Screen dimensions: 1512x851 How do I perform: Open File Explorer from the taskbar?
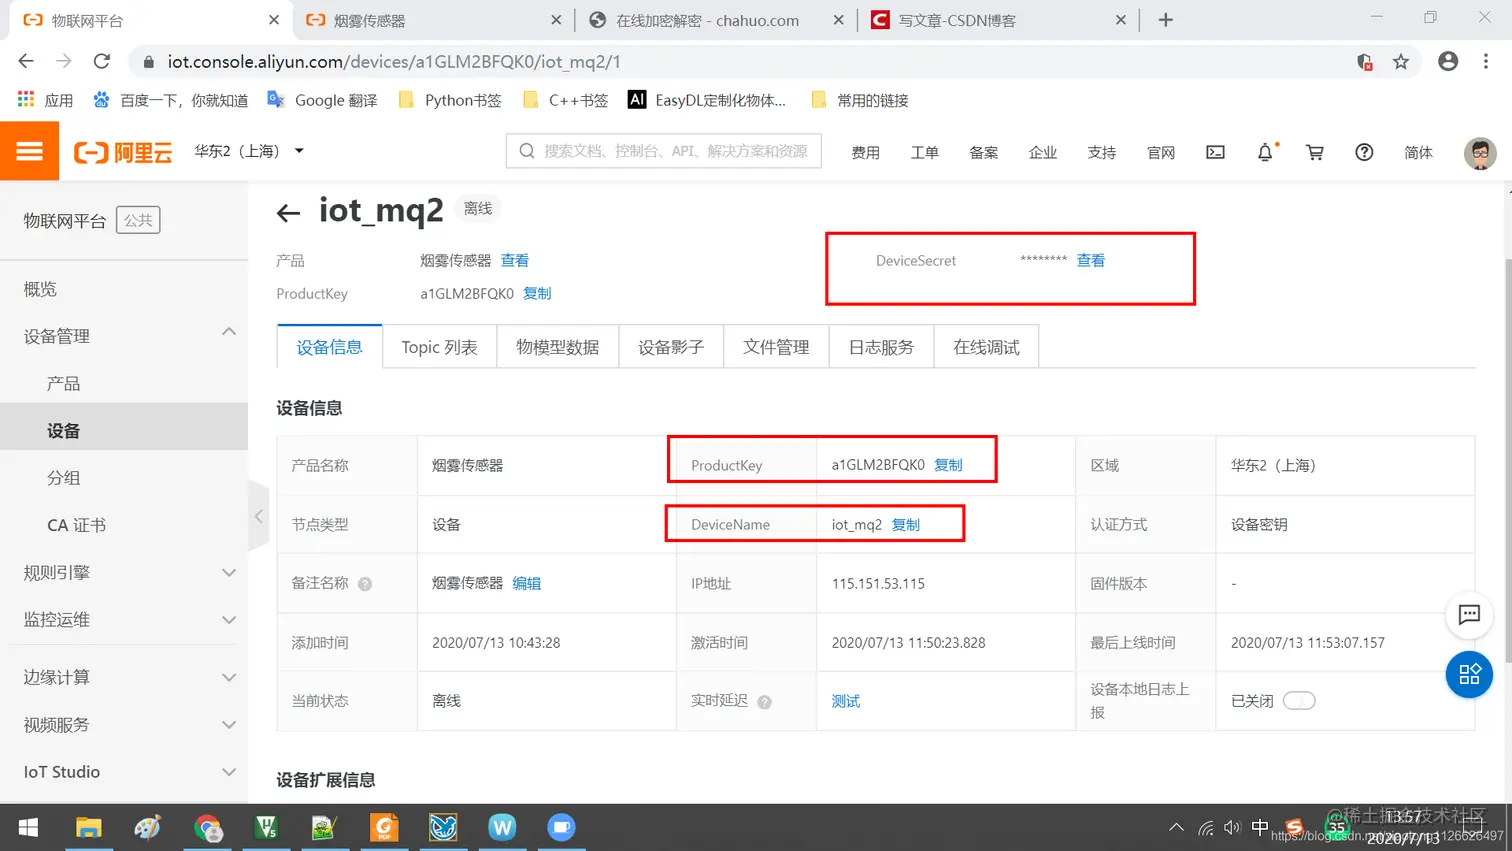point(88,828)
